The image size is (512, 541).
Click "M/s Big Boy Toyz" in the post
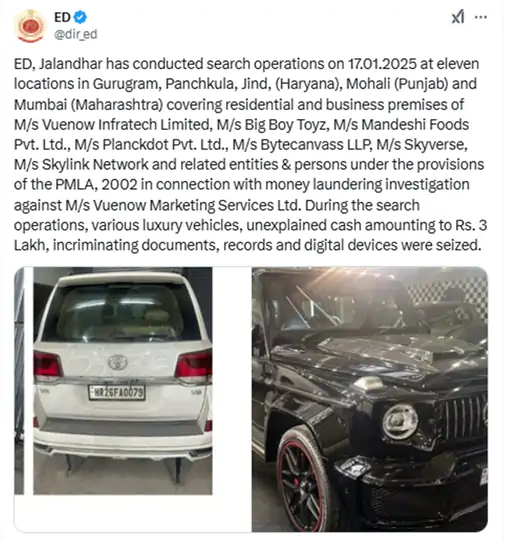(271, 125)
